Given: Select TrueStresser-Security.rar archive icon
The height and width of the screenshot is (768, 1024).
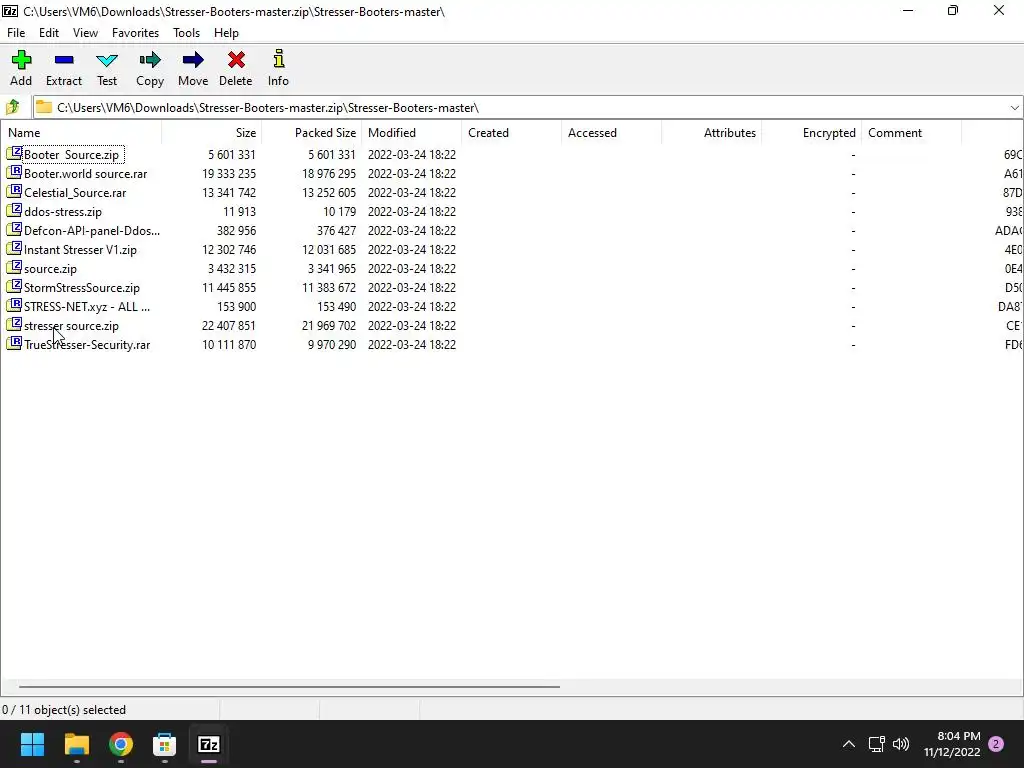Looking at the screenshot, I should click(14, 344).
